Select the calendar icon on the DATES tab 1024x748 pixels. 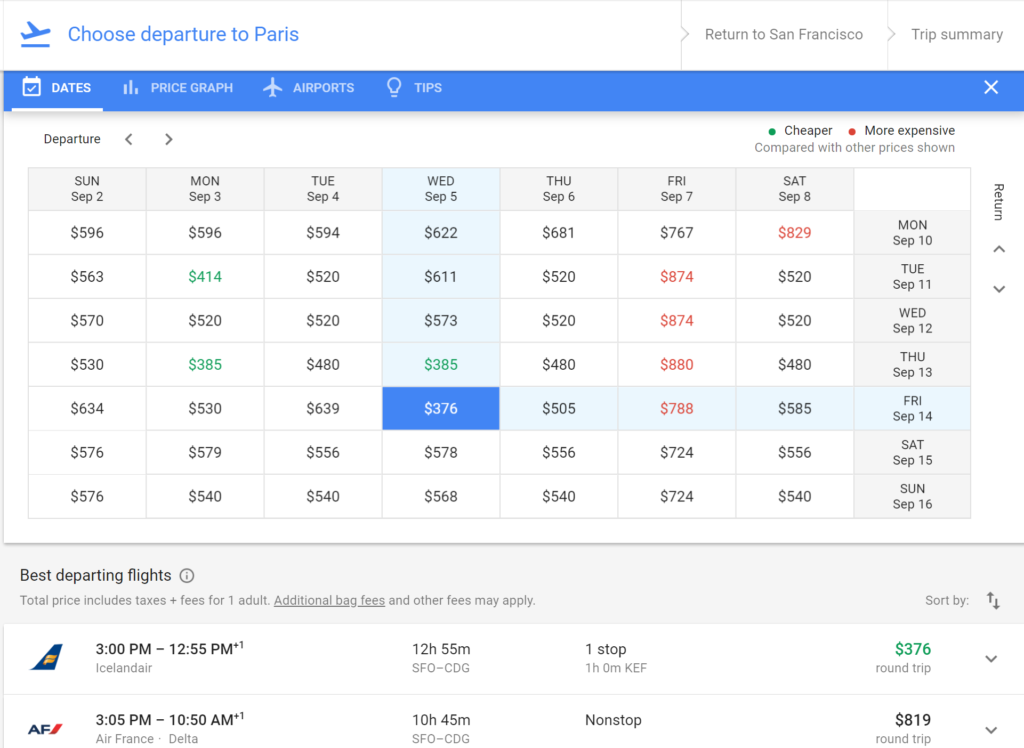click(30, 87)
